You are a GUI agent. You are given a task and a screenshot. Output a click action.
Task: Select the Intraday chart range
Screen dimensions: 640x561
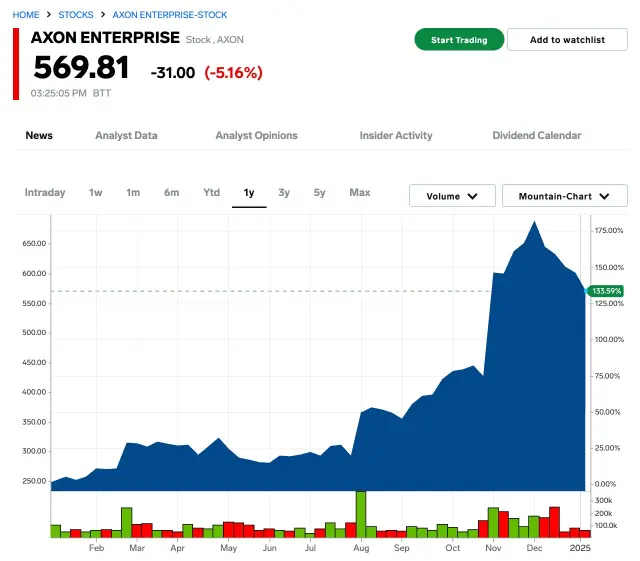(x=45, y=193)
